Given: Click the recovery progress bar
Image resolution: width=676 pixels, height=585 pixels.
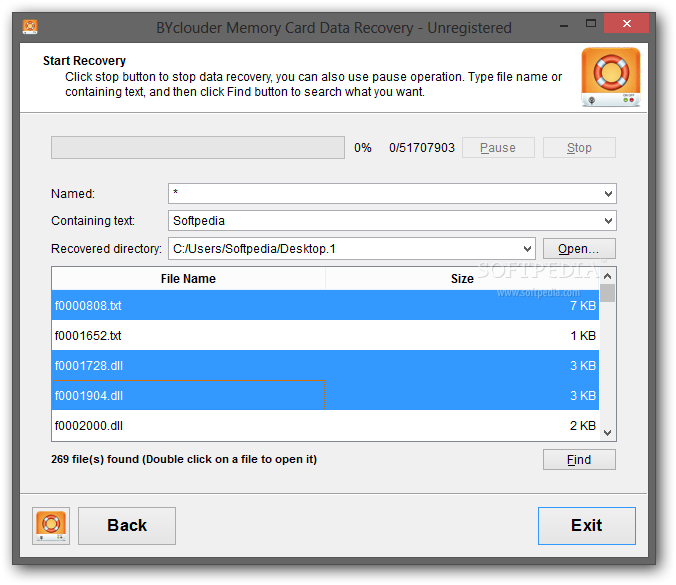Looking at the screenshot, I should pos(198,147).
